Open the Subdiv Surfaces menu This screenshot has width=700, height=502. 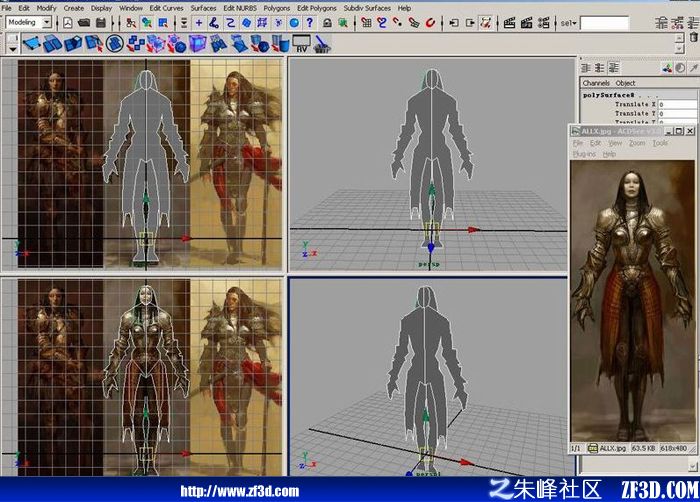pyautogui.click(x=367, y=8)
